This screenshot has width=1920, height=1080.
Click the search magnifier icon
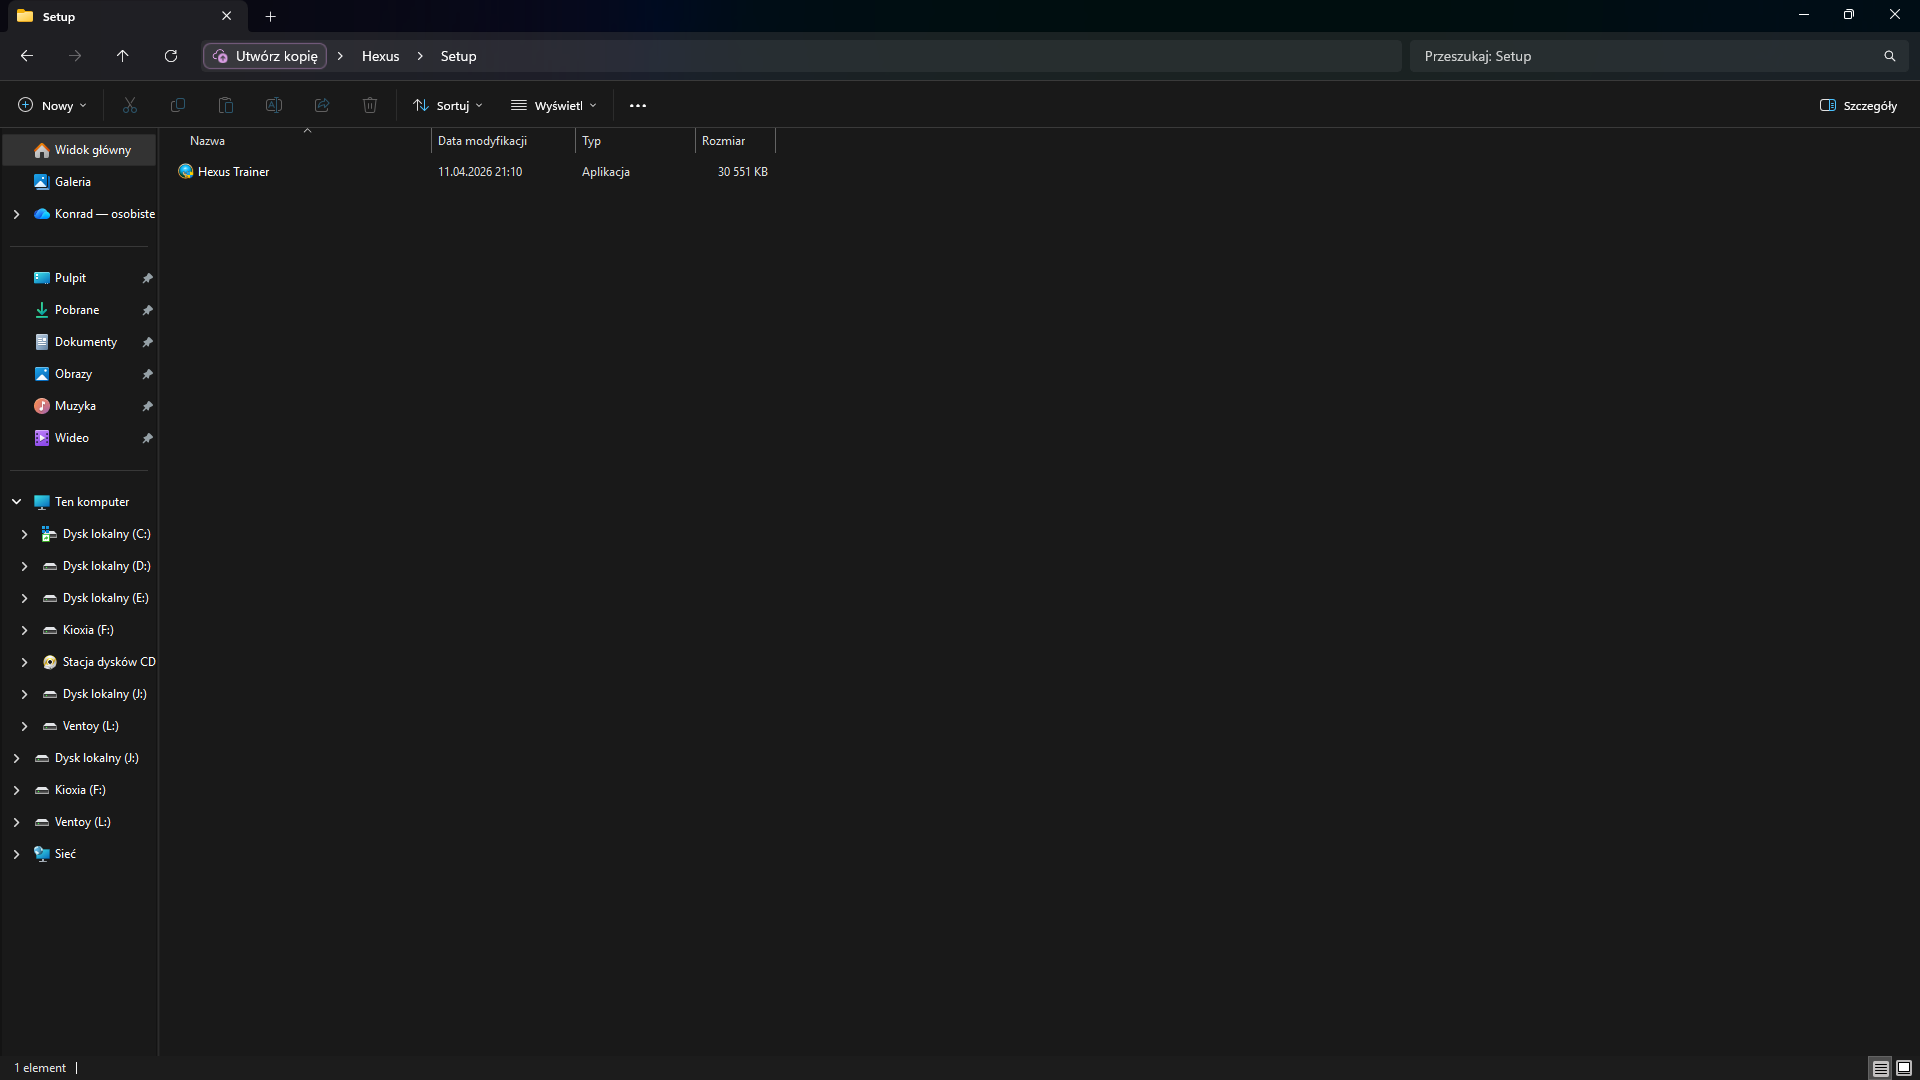click(1889, 56)
